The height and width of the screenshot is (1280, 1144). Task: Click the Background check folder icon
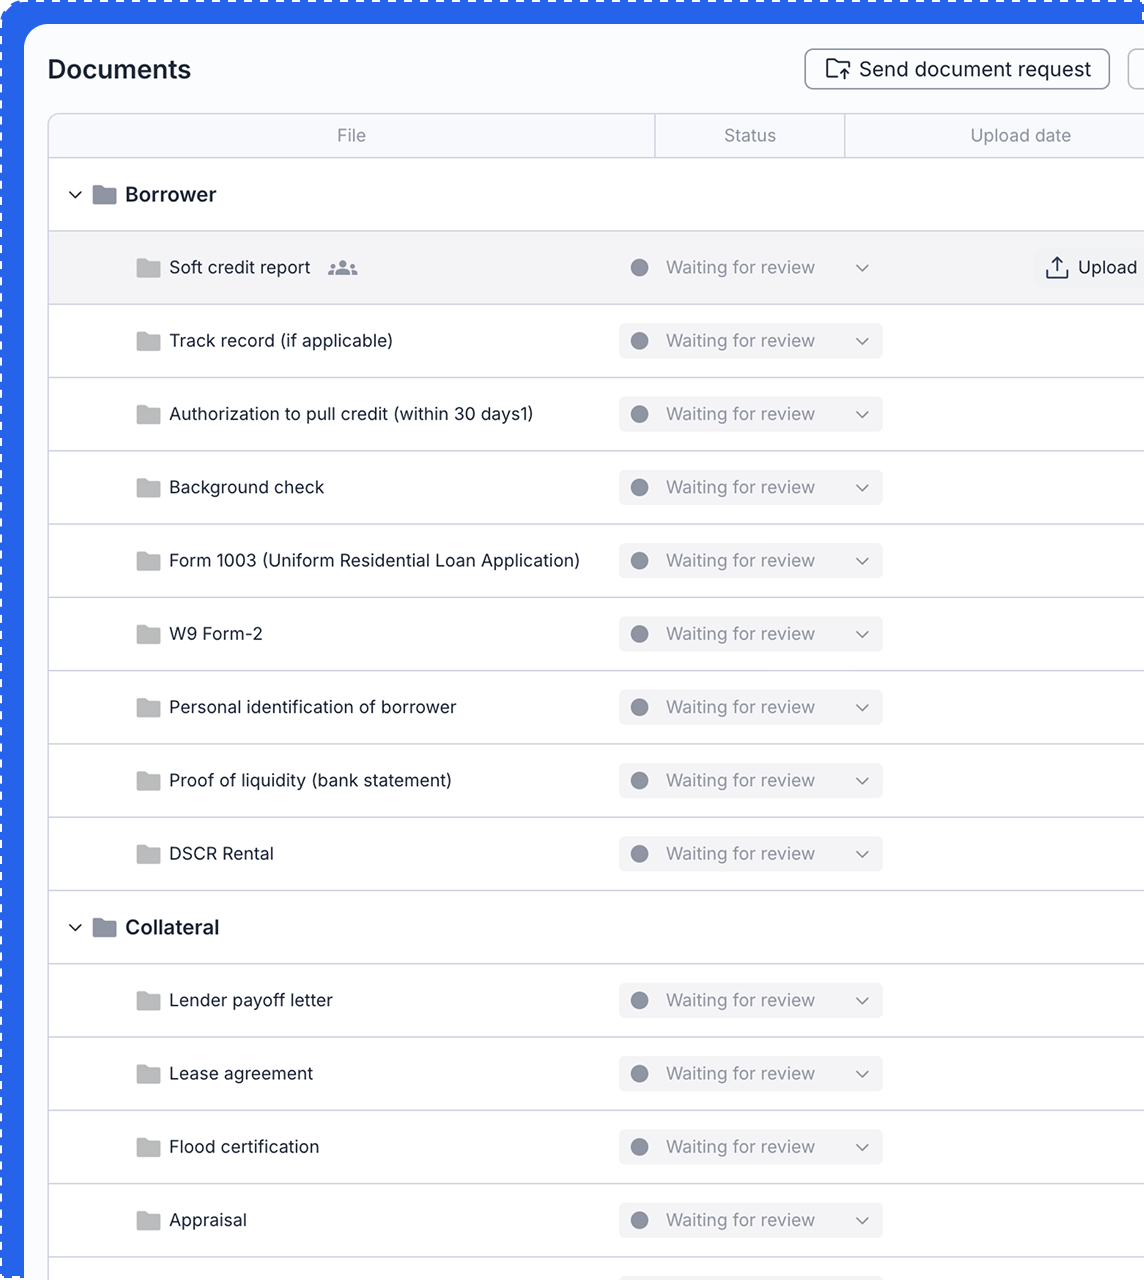pos(148,488)
